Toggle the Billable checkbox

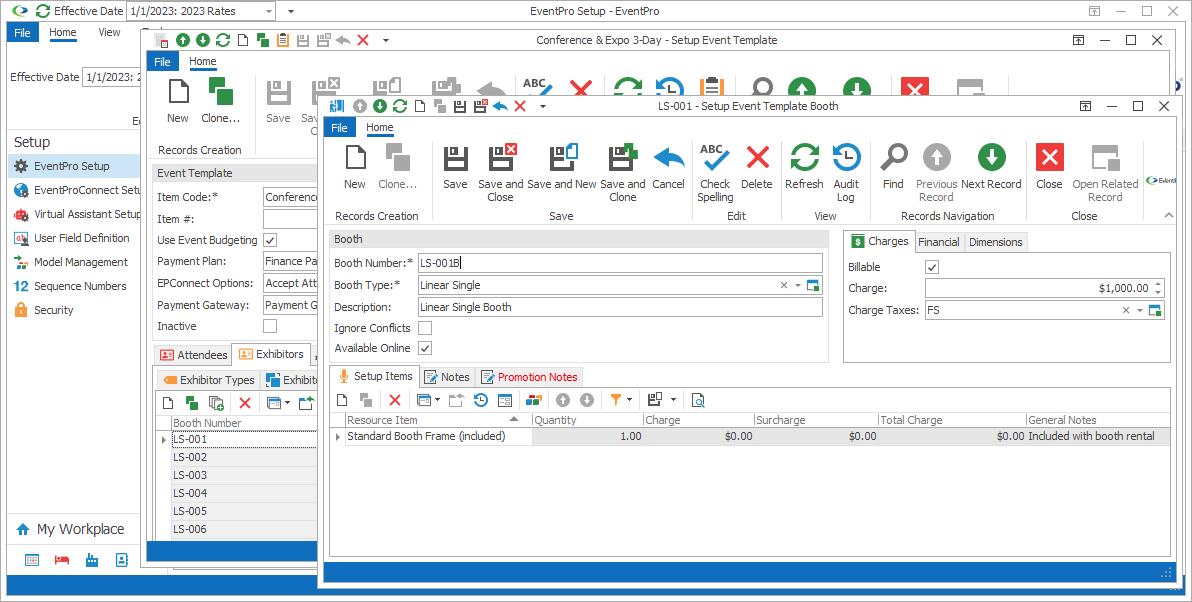[x=932, y=267]
